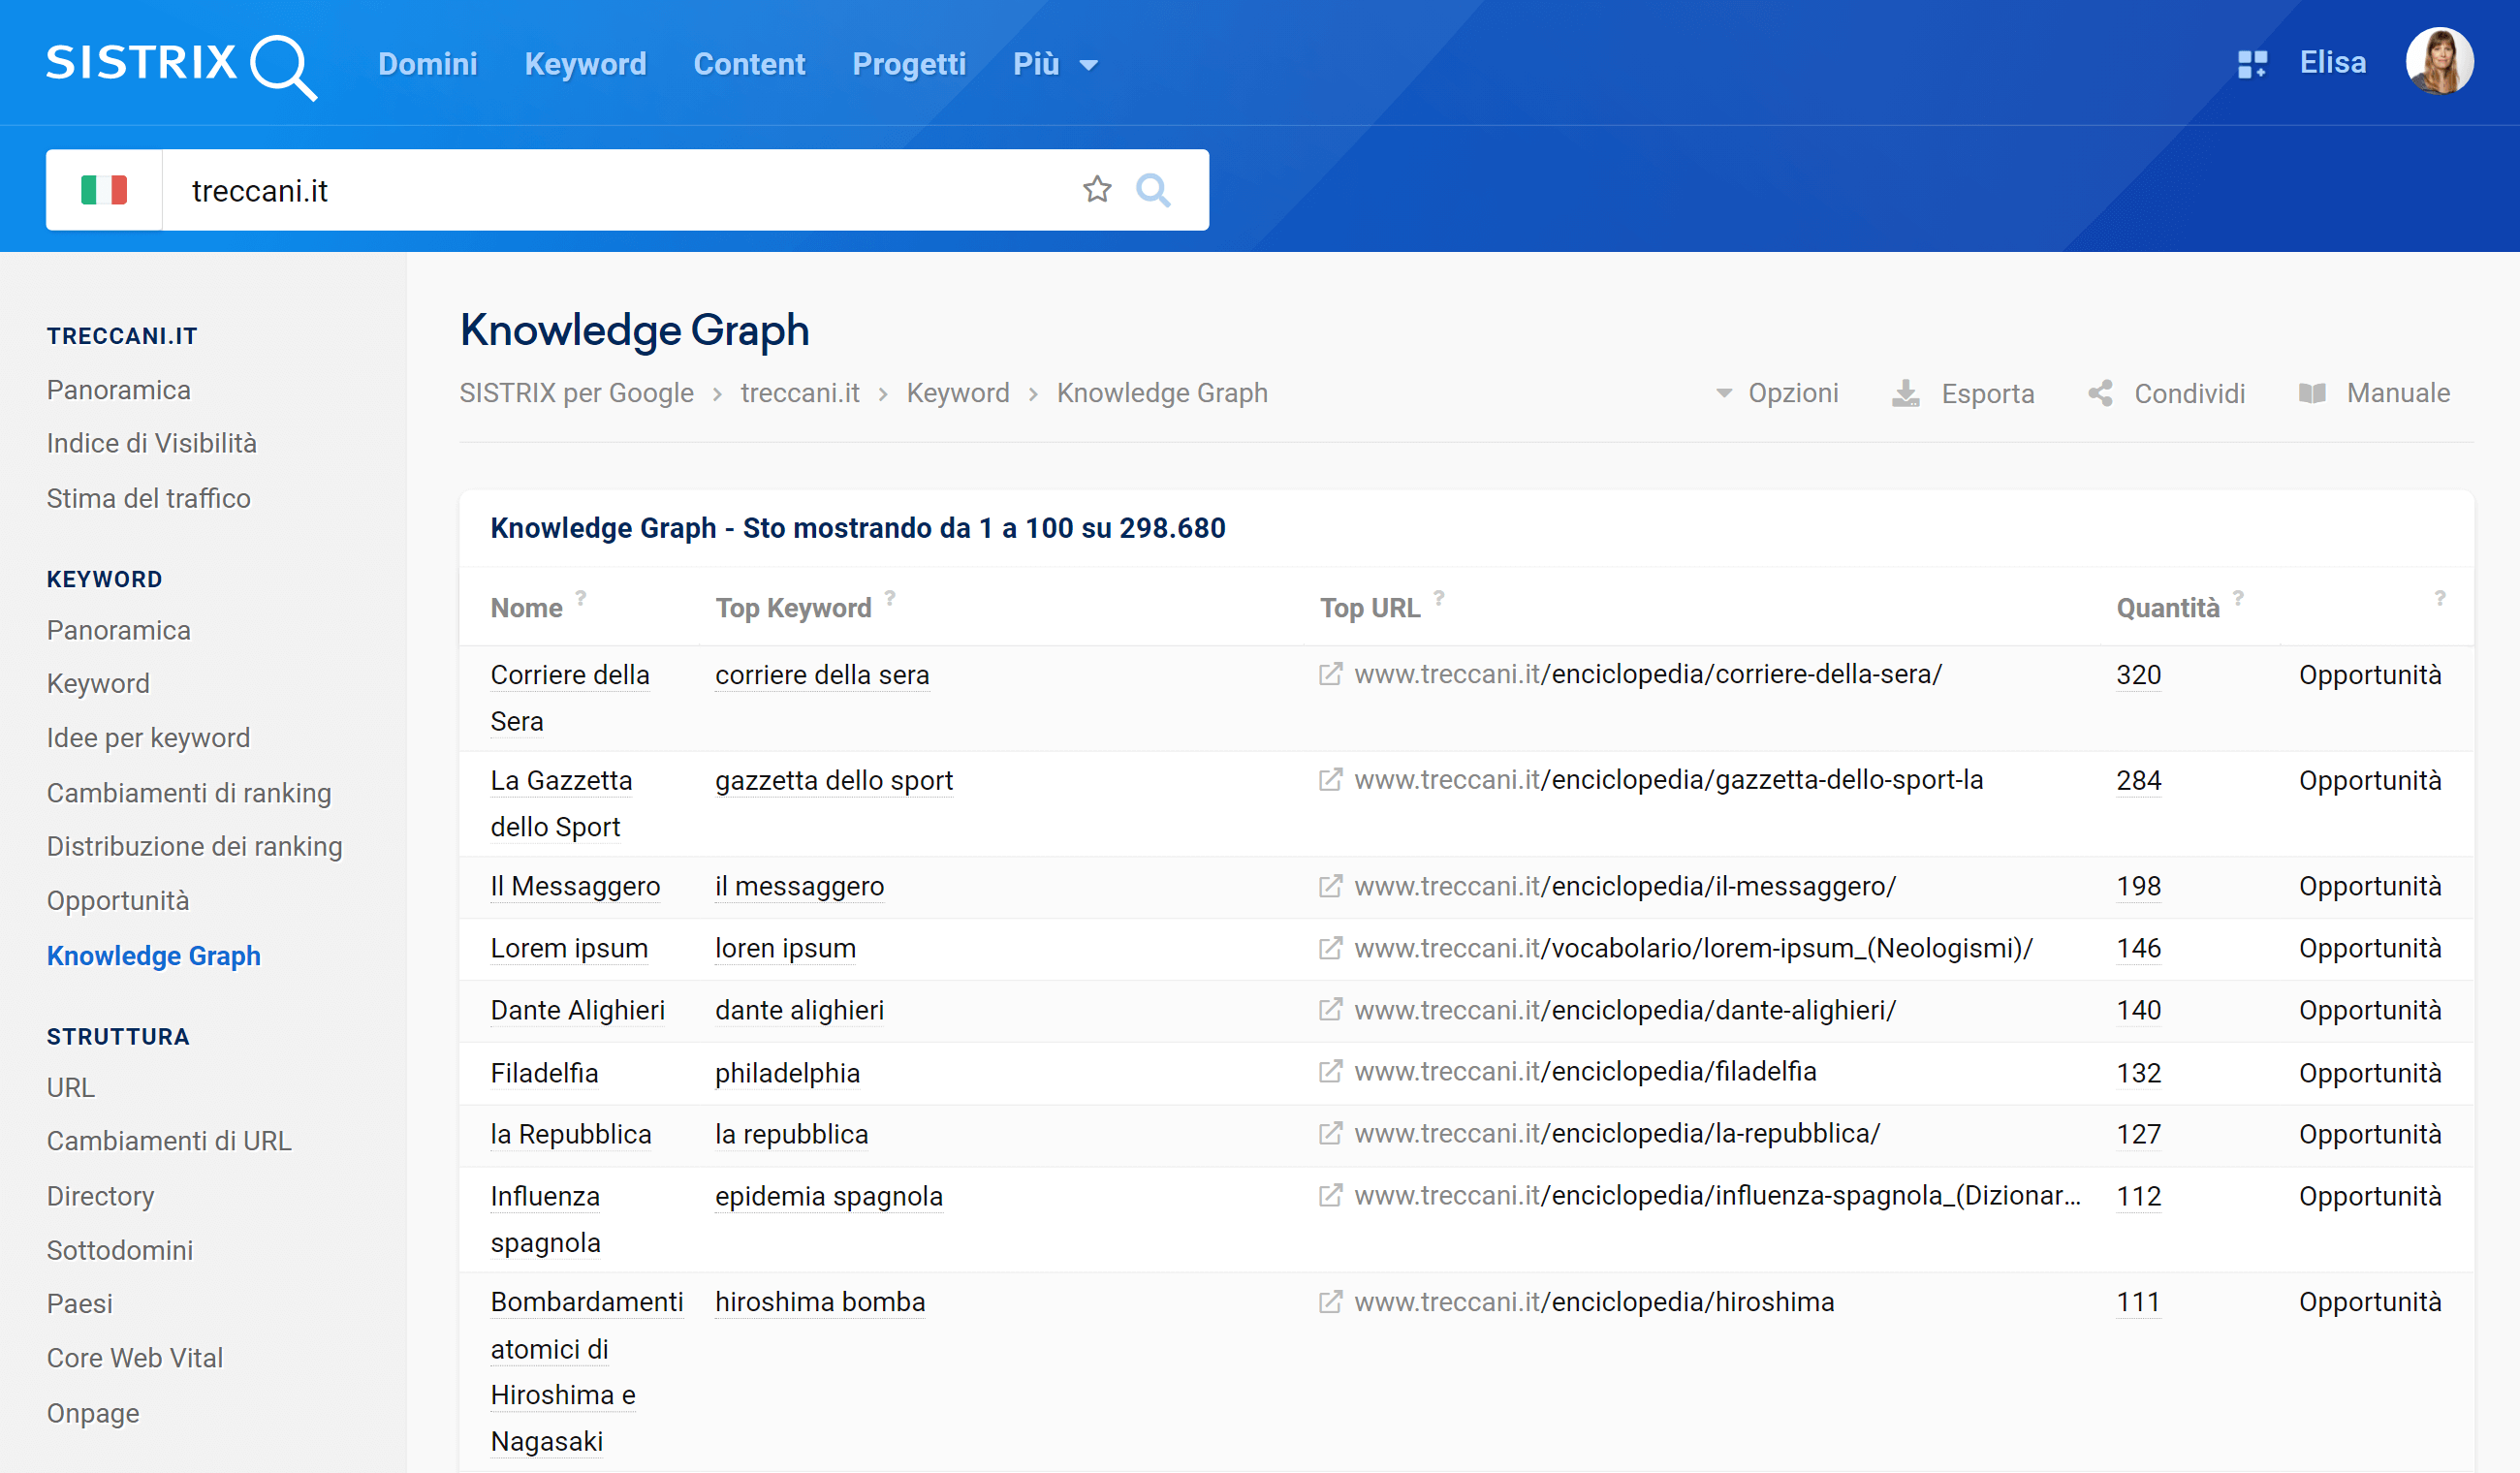Click the Knowledge Graph sidebar link
2520x1473 pixels.
pyautogui.click(x=152, y=956)
